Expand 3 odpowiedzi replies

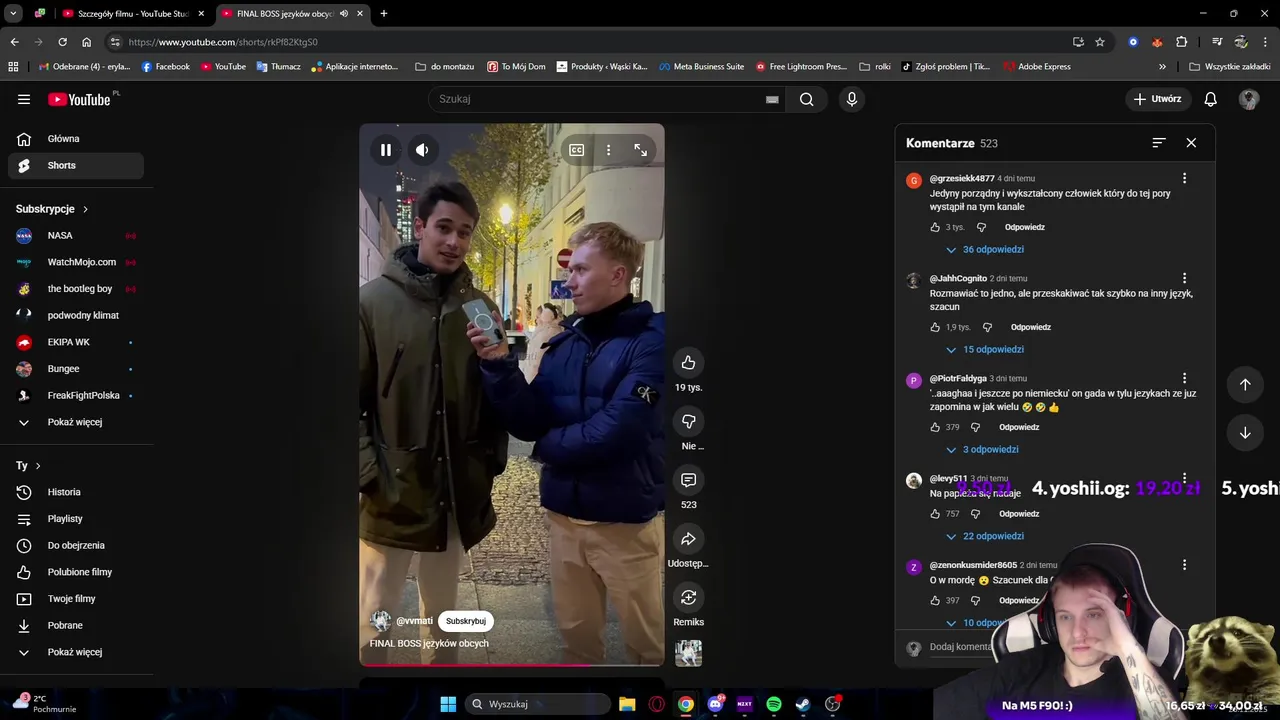982,449
